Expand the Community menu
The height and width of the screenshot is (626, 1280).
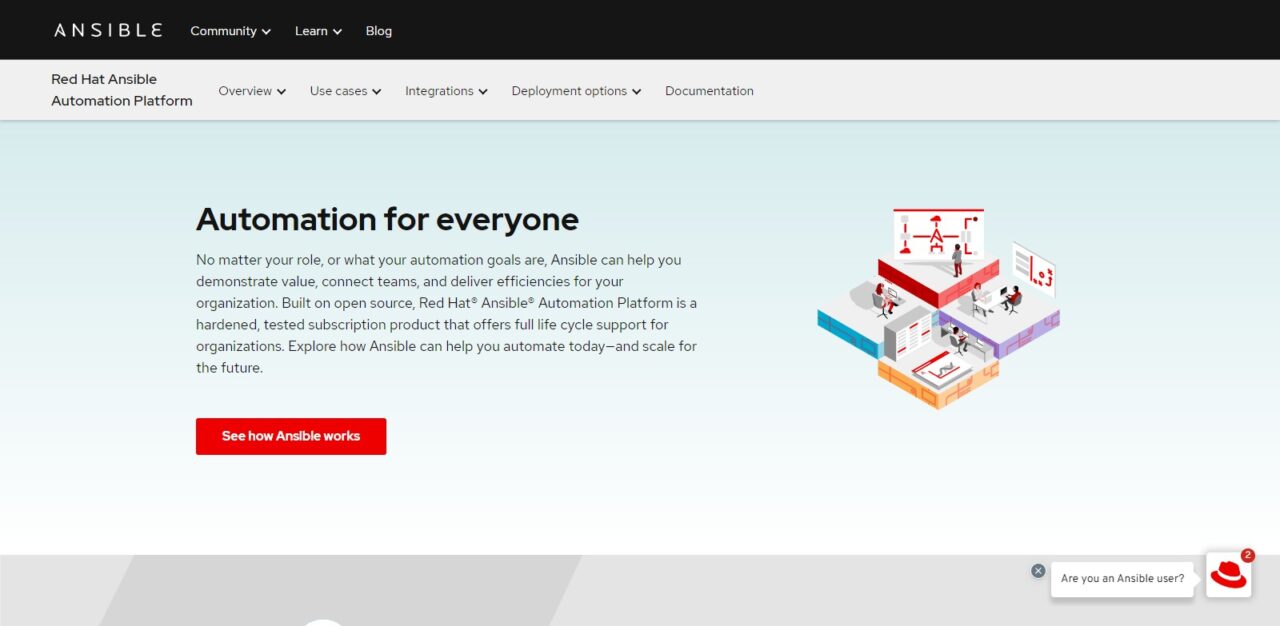point(231,31)
